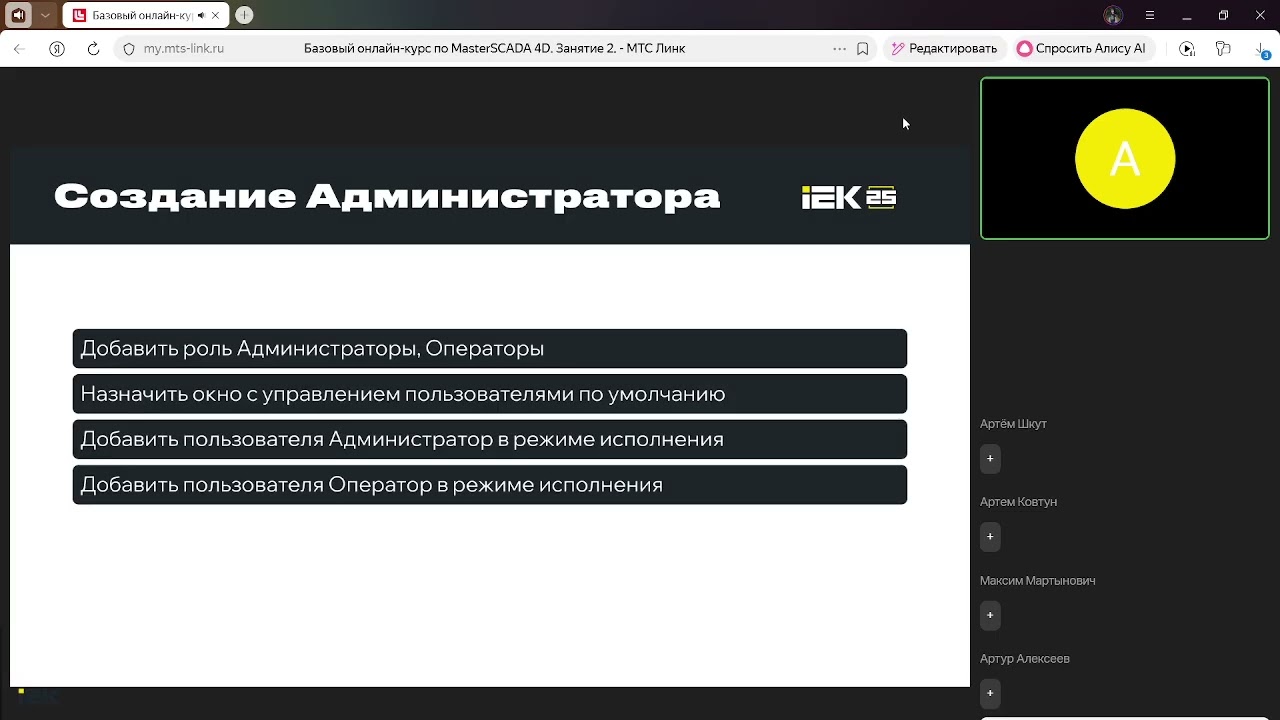Go back with the browser back arrow
Image resolution: width=1280 pixels, height=720 pixels.
19,48
